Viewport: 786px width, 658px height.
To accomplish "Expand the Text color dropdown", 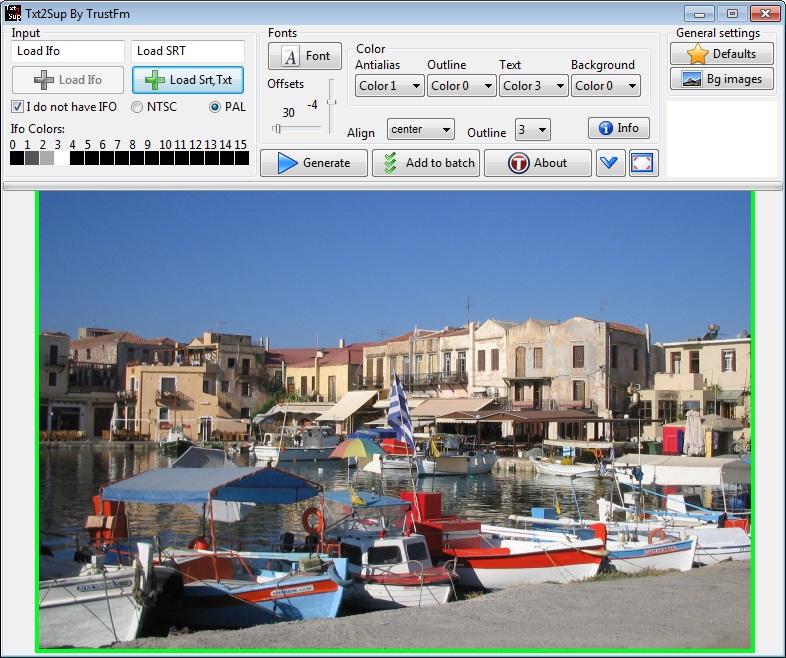I will (x=533, y=86).
